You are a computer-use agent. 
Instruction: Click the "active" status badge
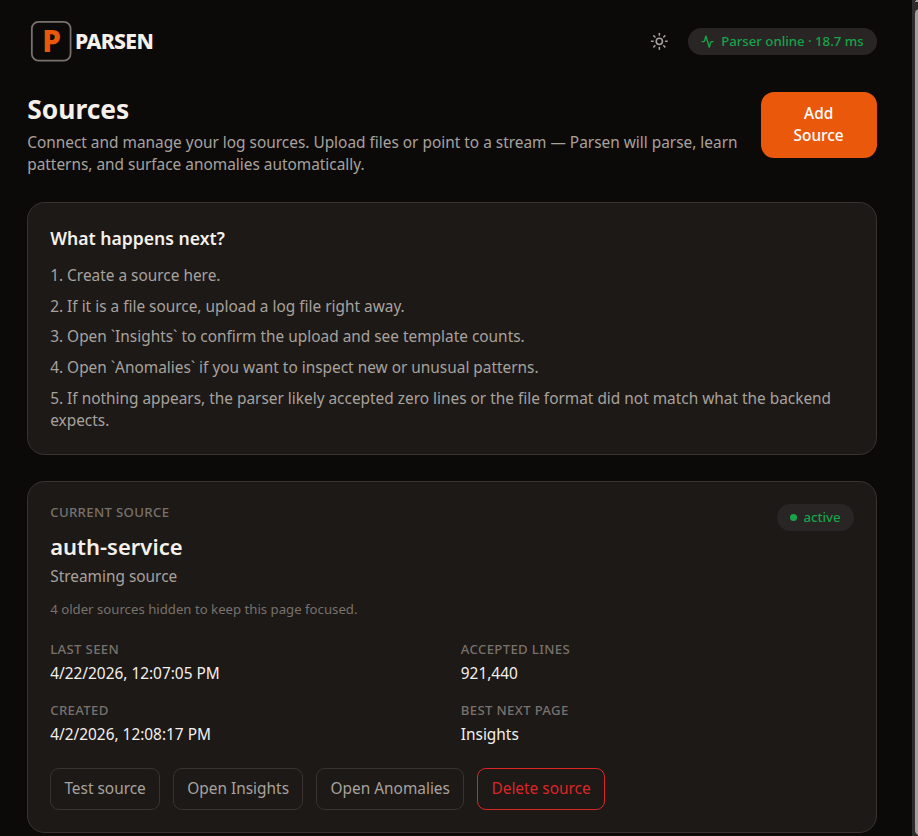point(815,517)
